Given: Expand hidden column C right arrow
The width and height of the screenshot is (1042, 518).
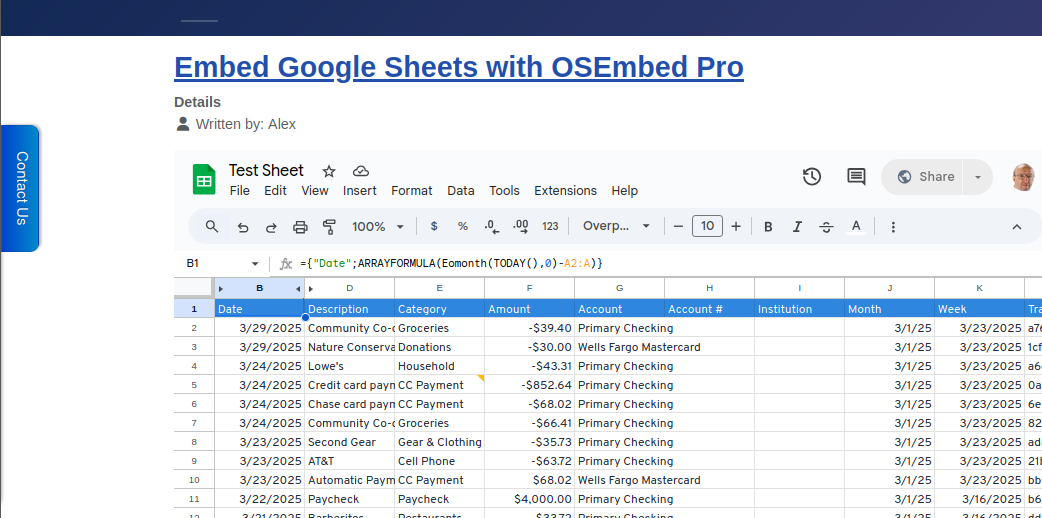Looking at the screenshot, I should (x=298, y=289).
